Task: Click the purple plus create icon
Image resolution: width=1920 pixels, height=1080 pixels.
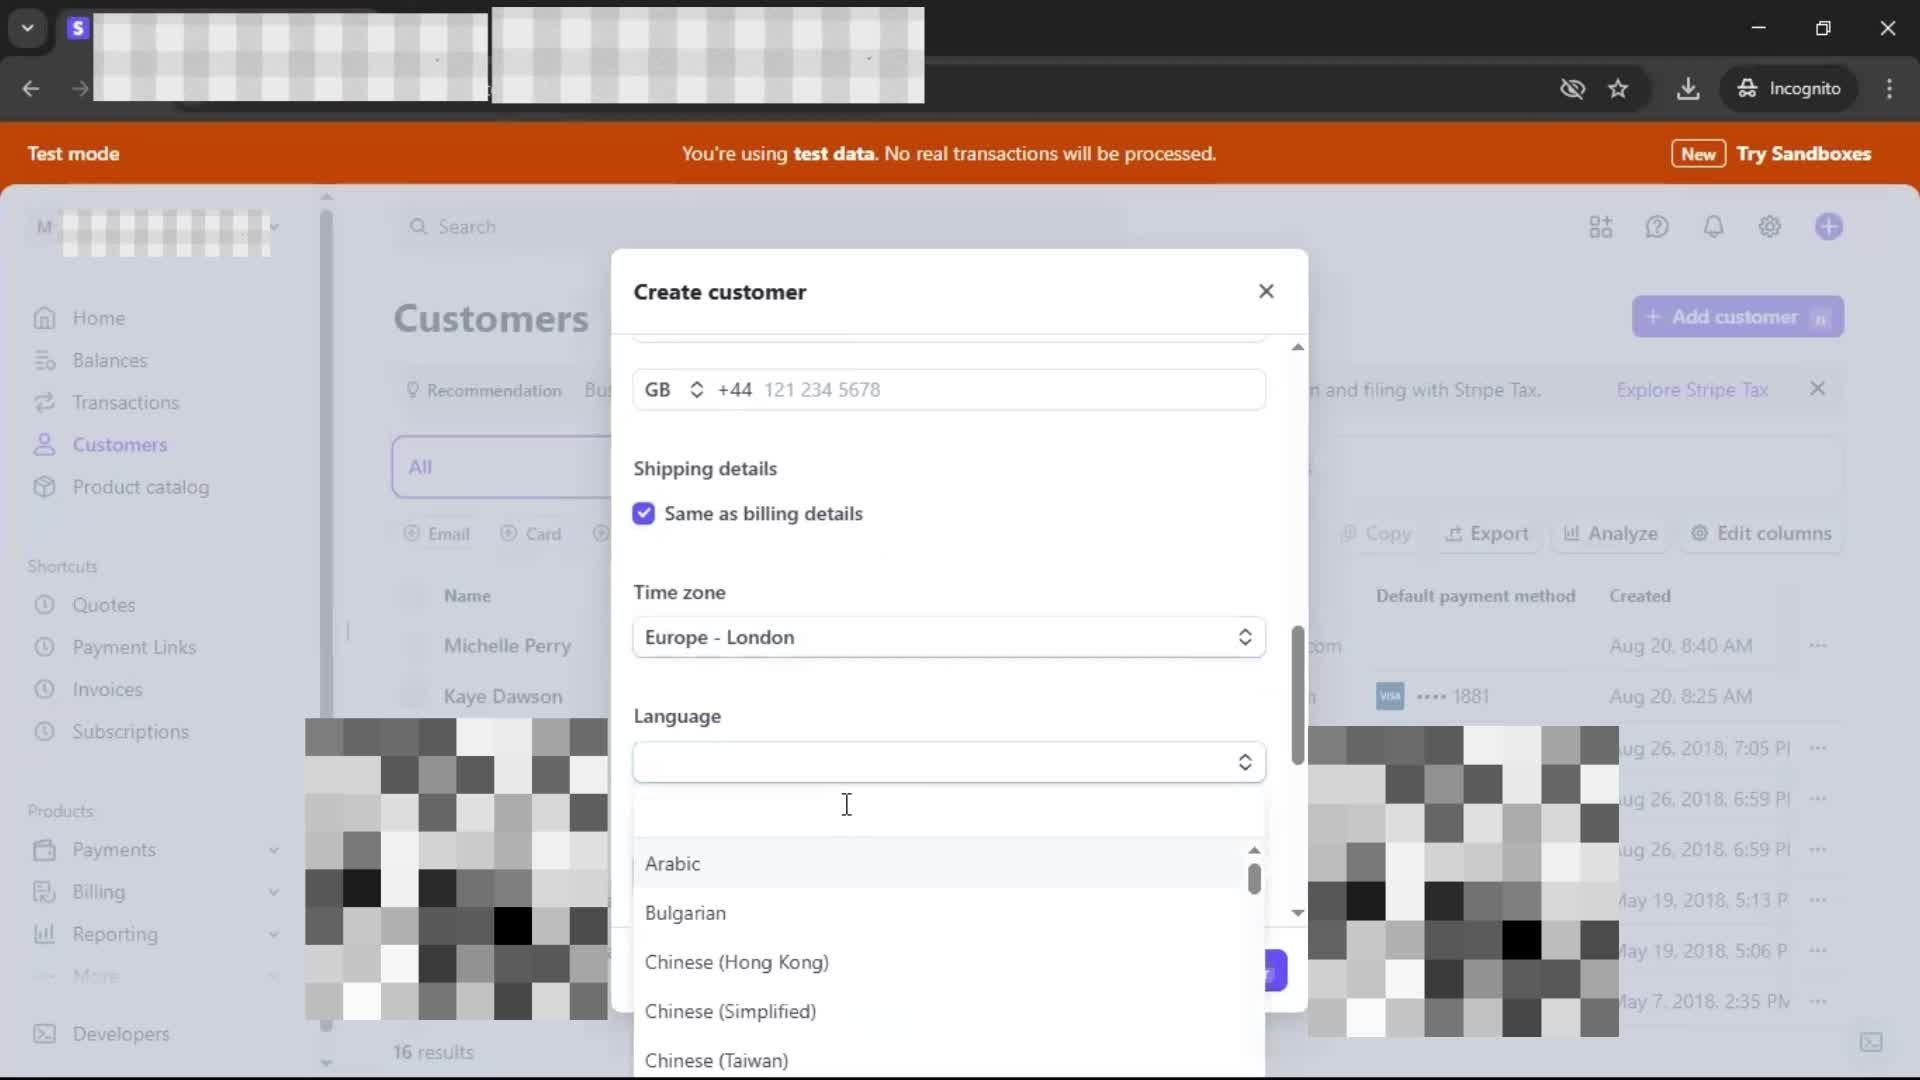Action: (1828, 227)
